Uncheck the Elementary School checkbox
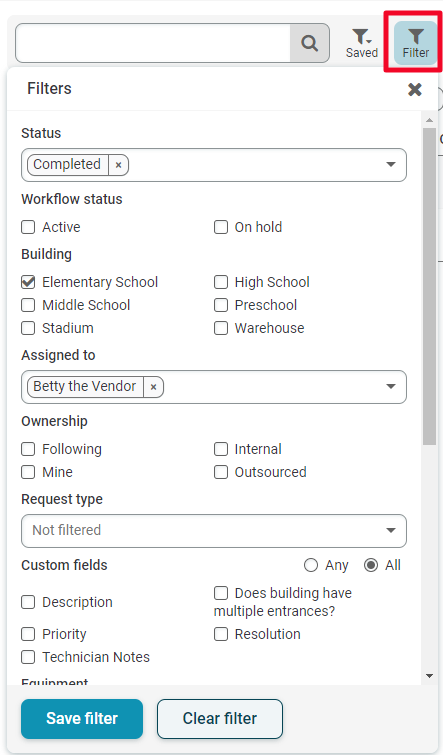The height and width of the screenshot is (755, 443). click(28, 282)
